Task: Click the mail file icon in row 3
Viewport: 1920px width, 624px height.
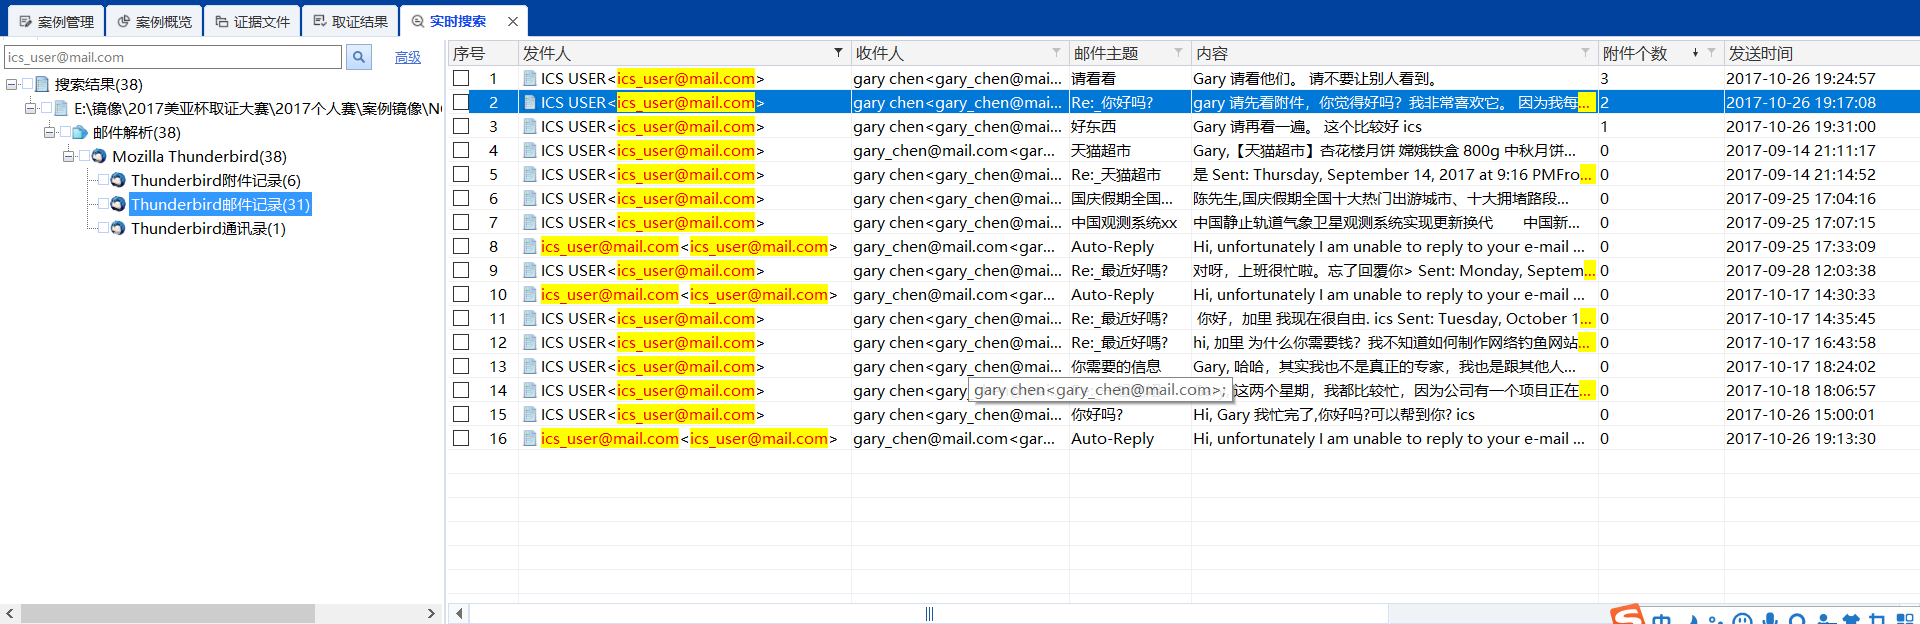Action: tap(530, 126)
